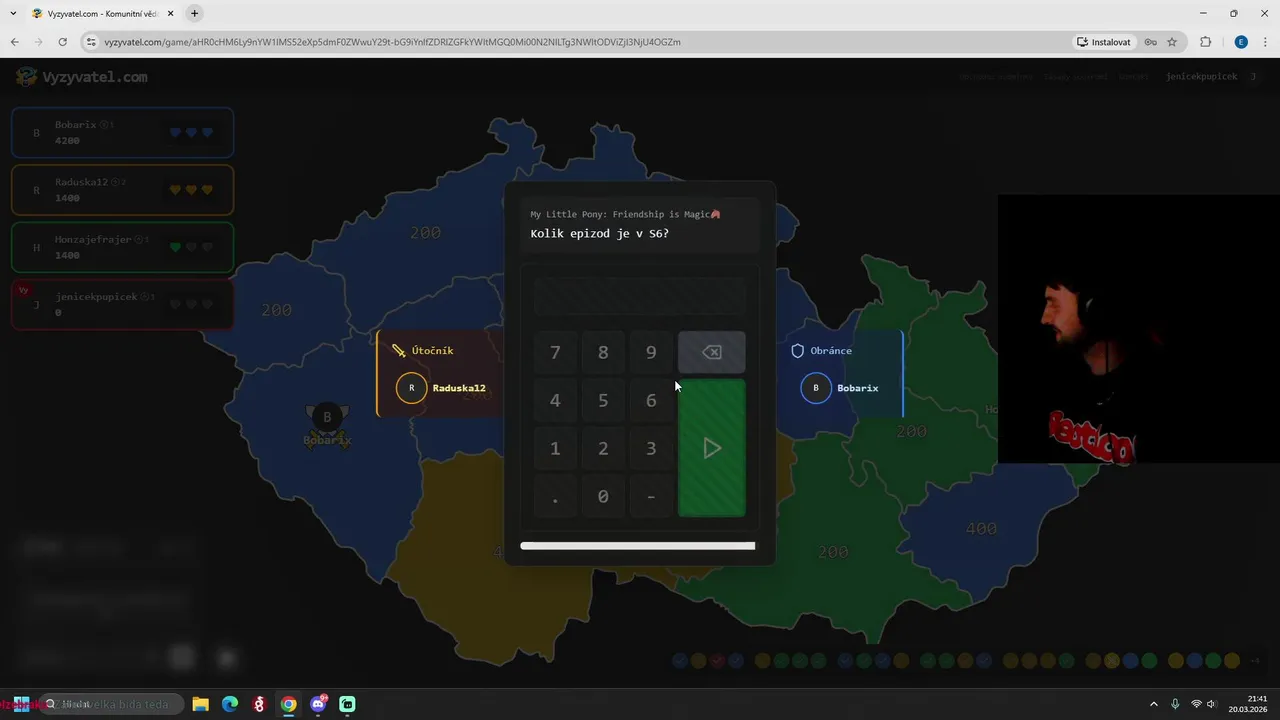Open Chrome from taskbar
1280x720 pixels.
point(288,704)
